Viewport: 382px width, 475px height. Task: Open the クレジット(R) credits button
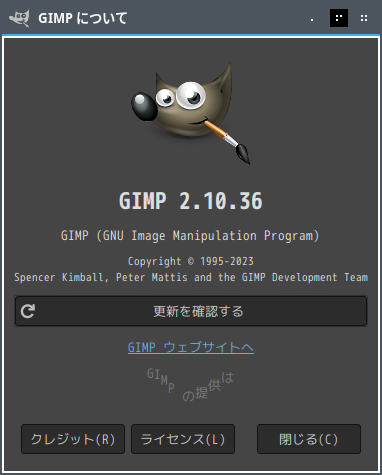tap(73, 439)
